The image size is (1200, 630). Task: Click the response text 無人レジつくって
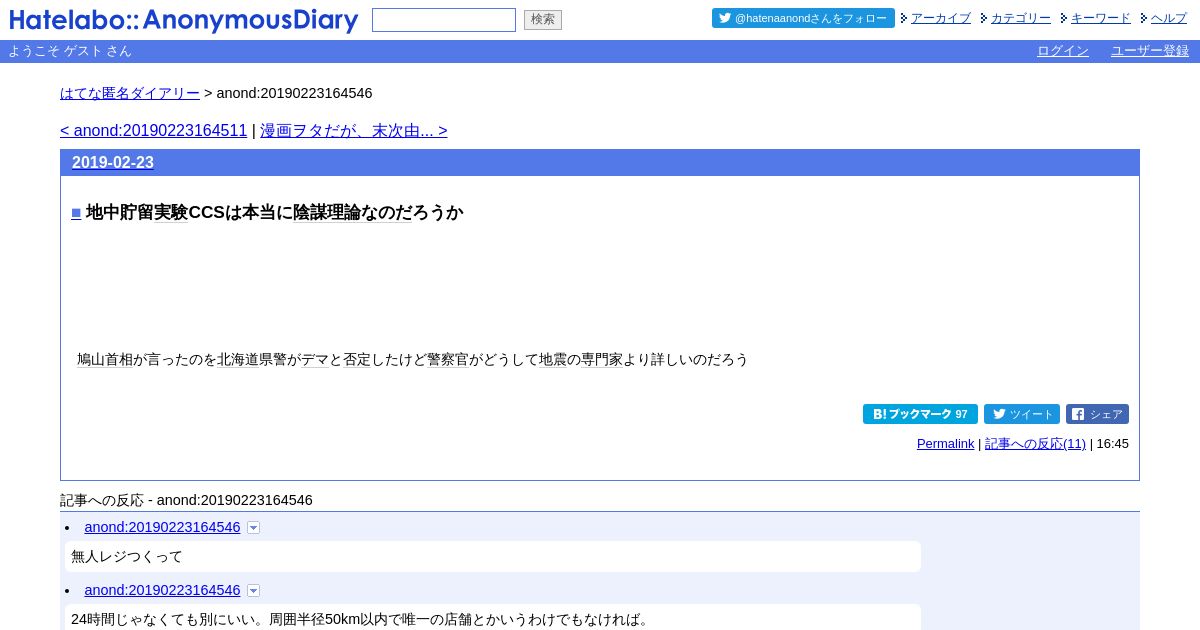pos(127,556)
